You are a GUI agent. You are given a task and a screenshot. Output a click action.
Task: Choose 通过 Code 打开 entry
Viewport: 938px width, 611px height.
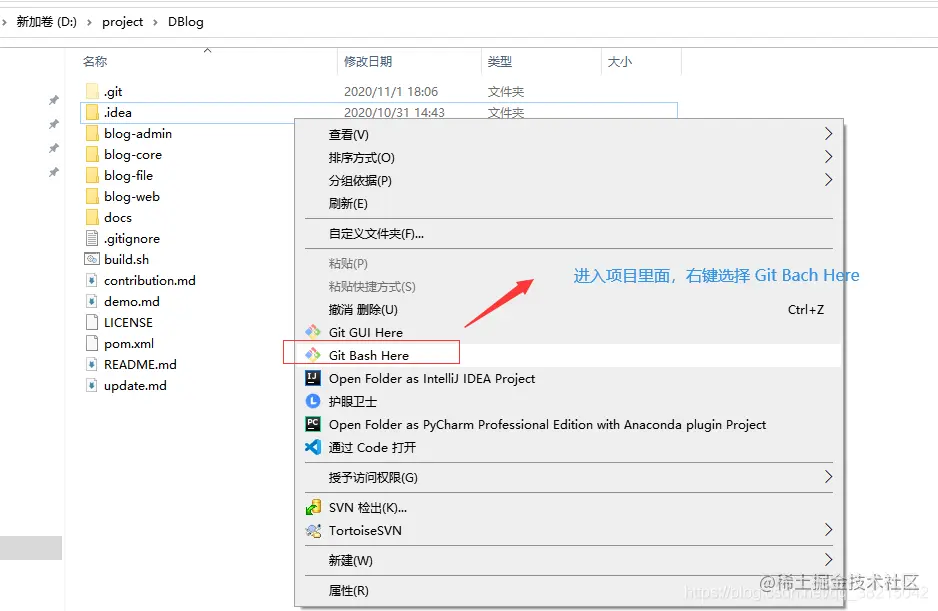(x=569, y=447)
